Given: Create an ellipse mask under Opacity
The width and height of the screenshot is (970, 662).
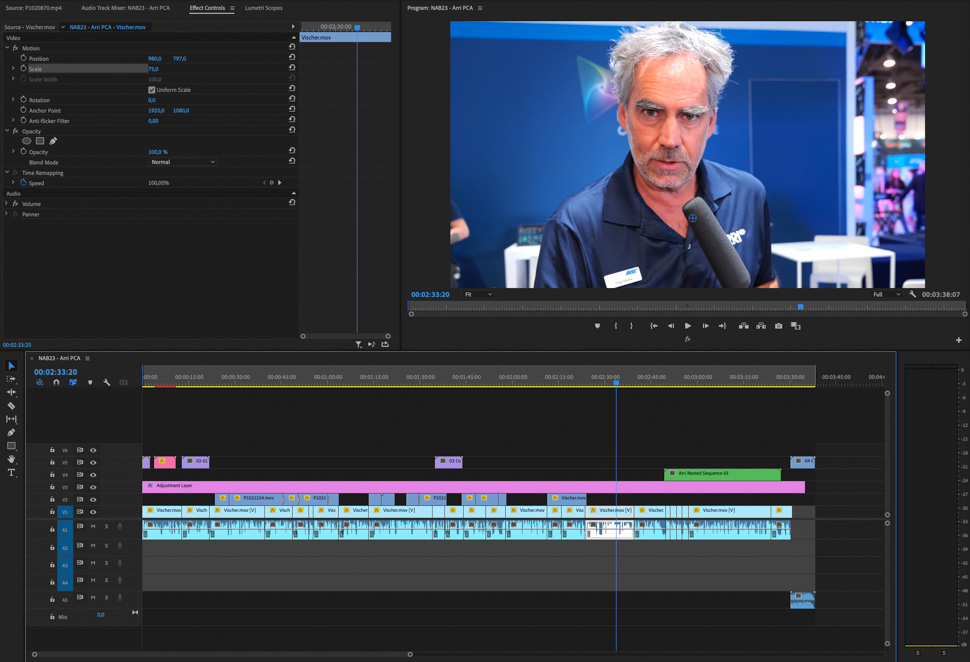Looking at the screenshot, I should (27, 141).
